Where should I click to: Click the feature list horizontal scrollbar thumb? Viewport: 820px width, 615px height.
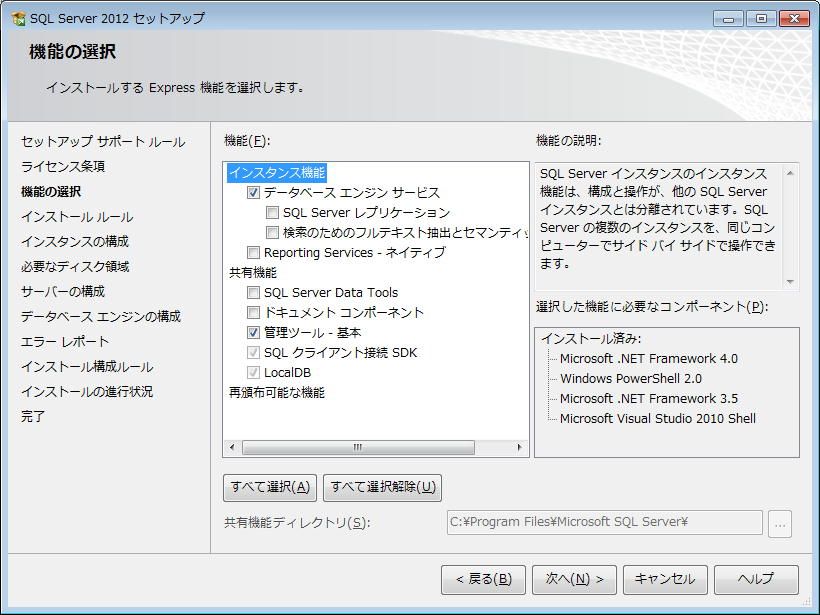tap(358, 448)
